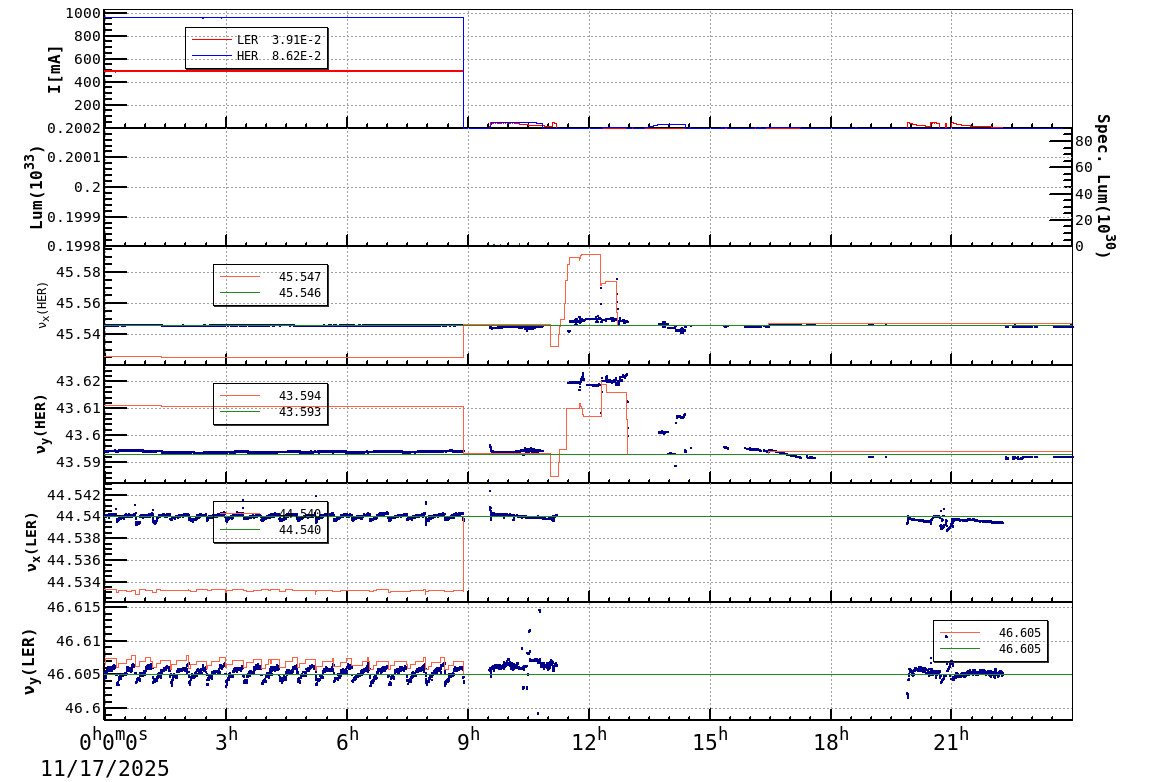Click the 9h time axis label
This screenshot has height=782, width=1154.
[468, 739]
